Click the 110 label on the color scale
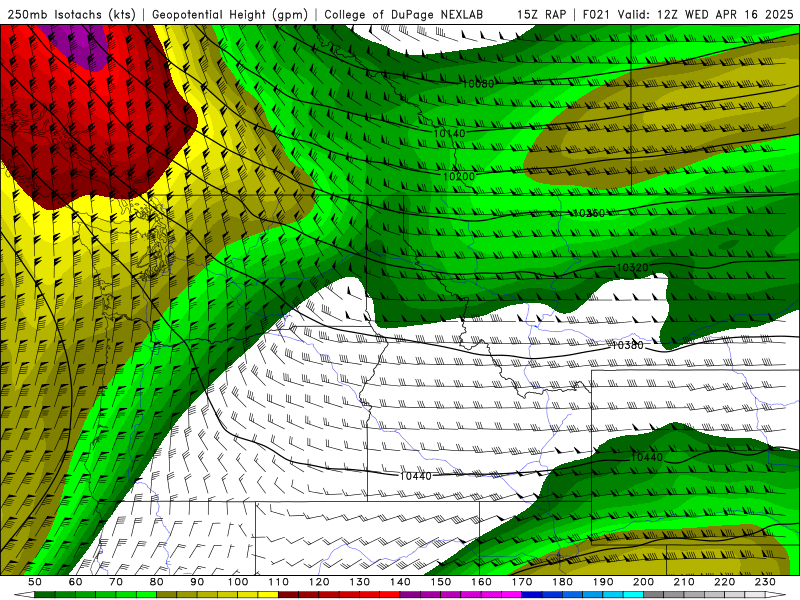The width and height of the screenshot is (800, 600). point(279,582)
